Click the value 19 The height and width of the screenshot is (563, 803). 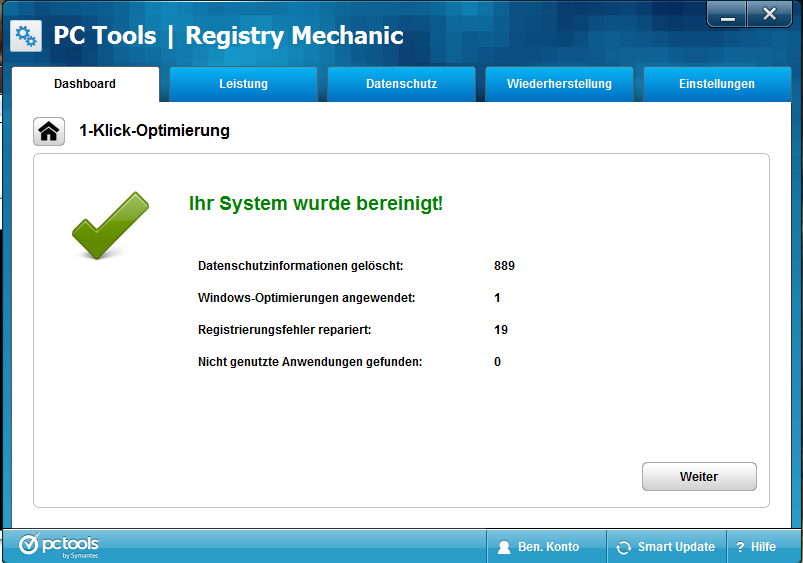(x=501, y=330)
